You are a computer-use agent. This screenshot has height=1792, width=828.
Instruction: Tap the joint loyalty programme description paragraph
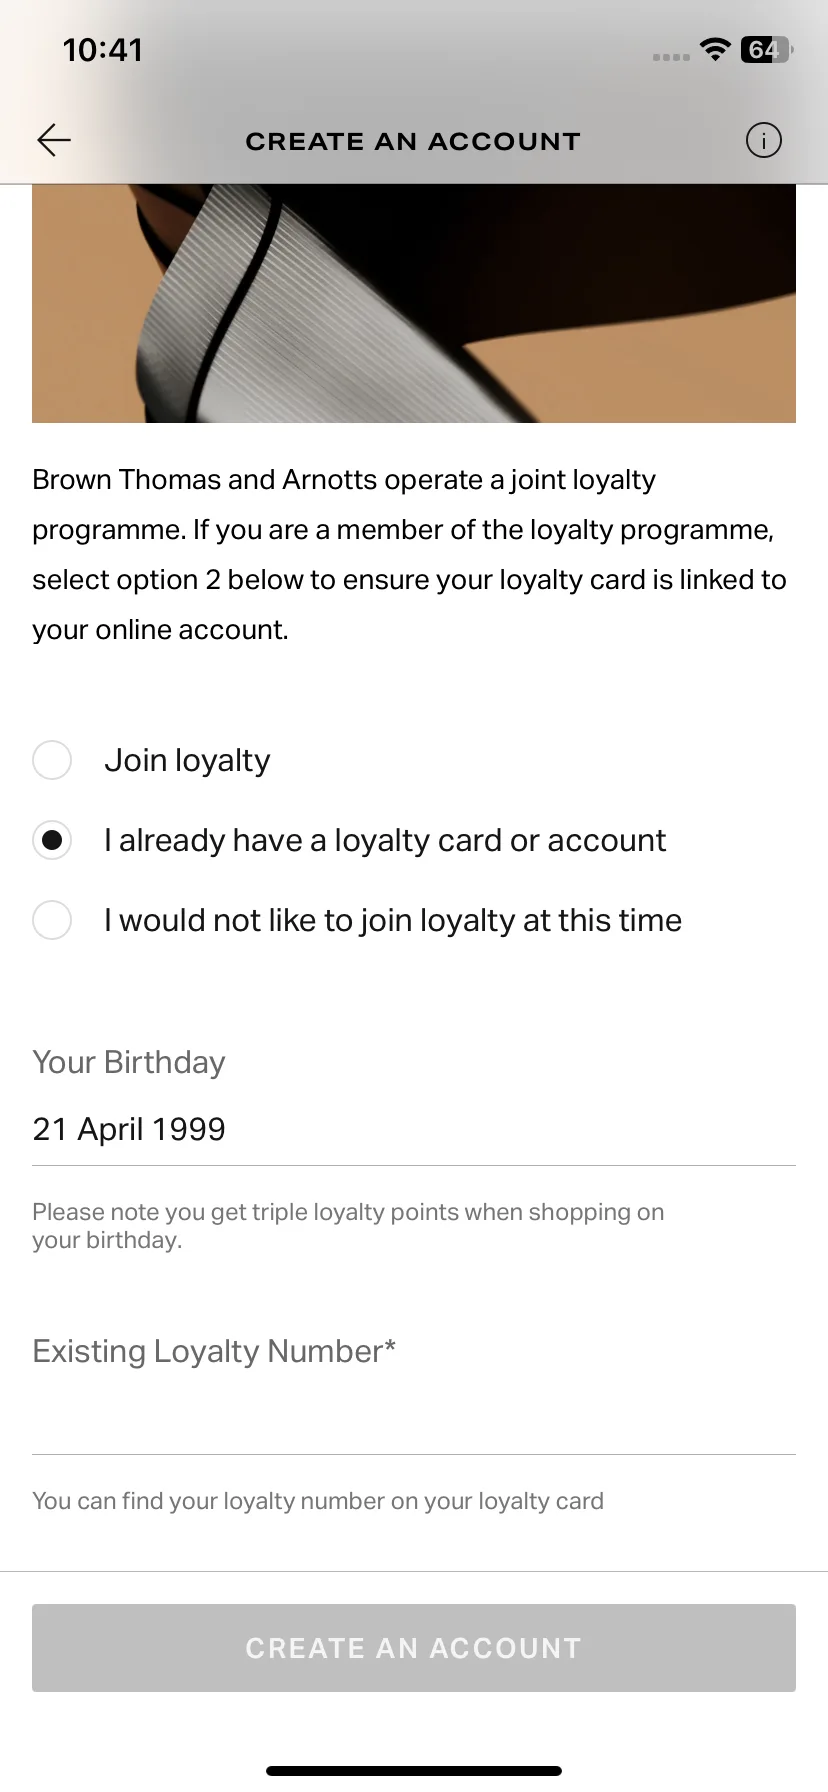(x=410, y=555)
